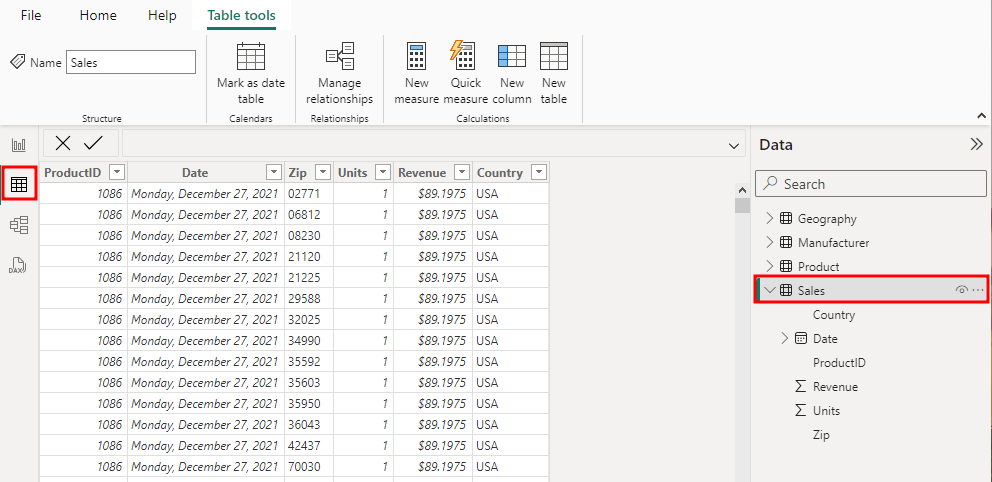Open Report view in left sidebar
Viewport: 992px width, 482px height.
coord(18,145)
